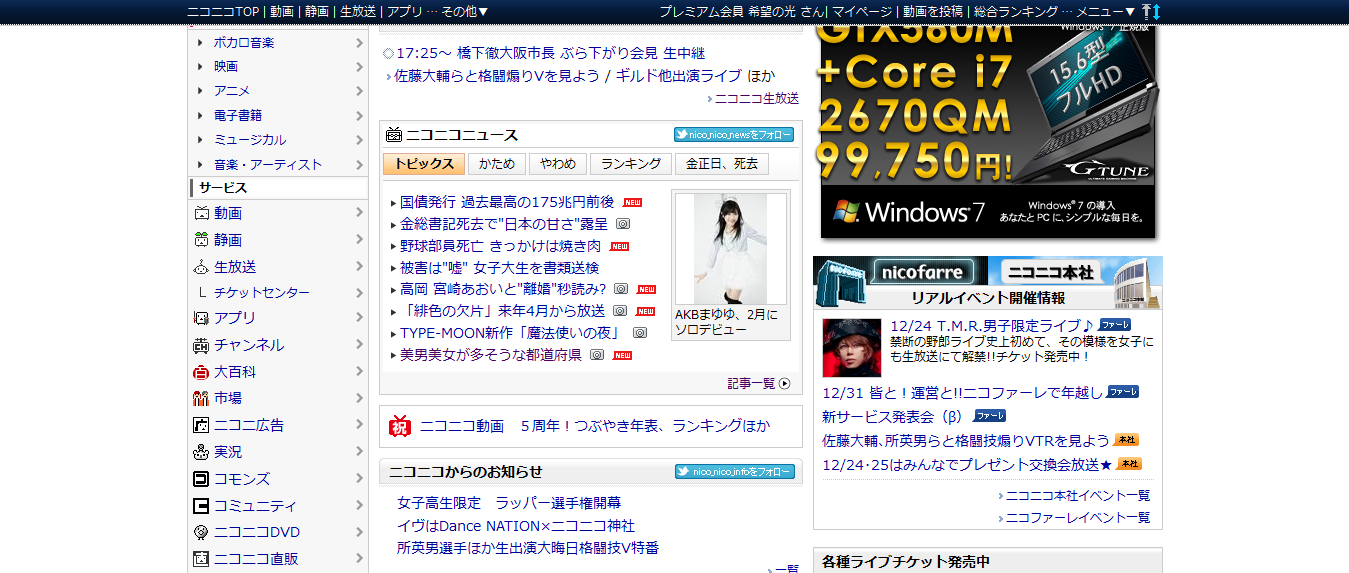Open the ランキング news tab

tap(631, 164)
